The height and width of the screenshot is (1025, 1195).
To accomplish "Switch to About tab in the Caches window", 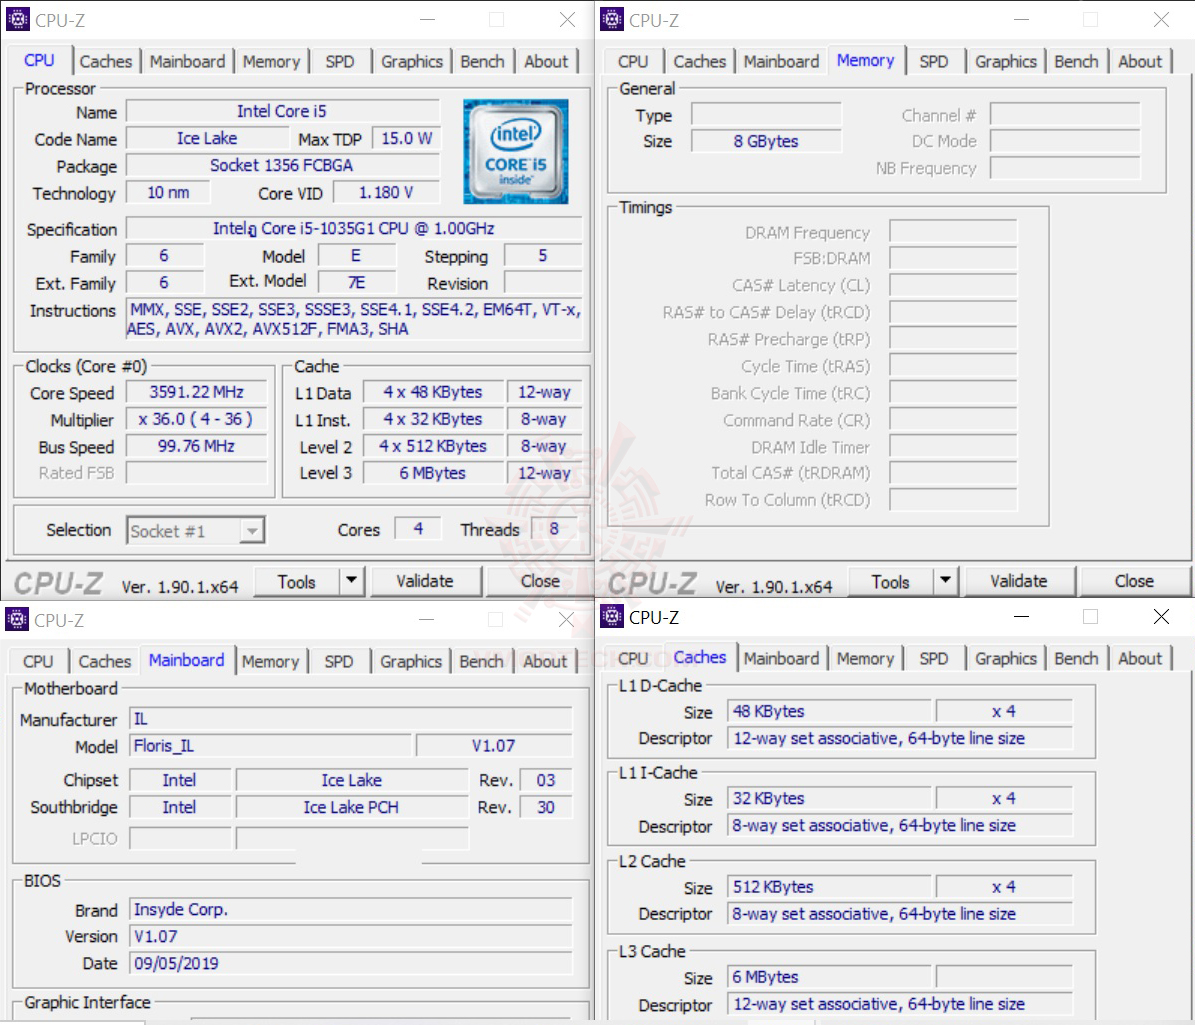I will [x=1140, y=658].
